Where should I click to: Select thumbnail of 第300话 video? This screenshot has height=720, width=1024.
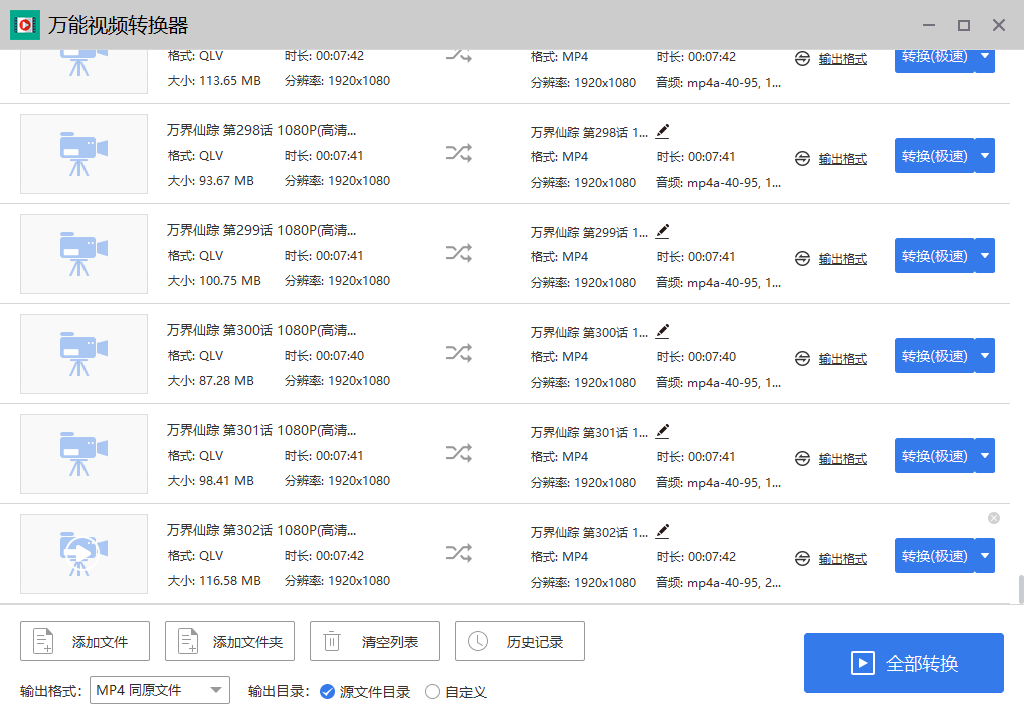click(84, 354)
